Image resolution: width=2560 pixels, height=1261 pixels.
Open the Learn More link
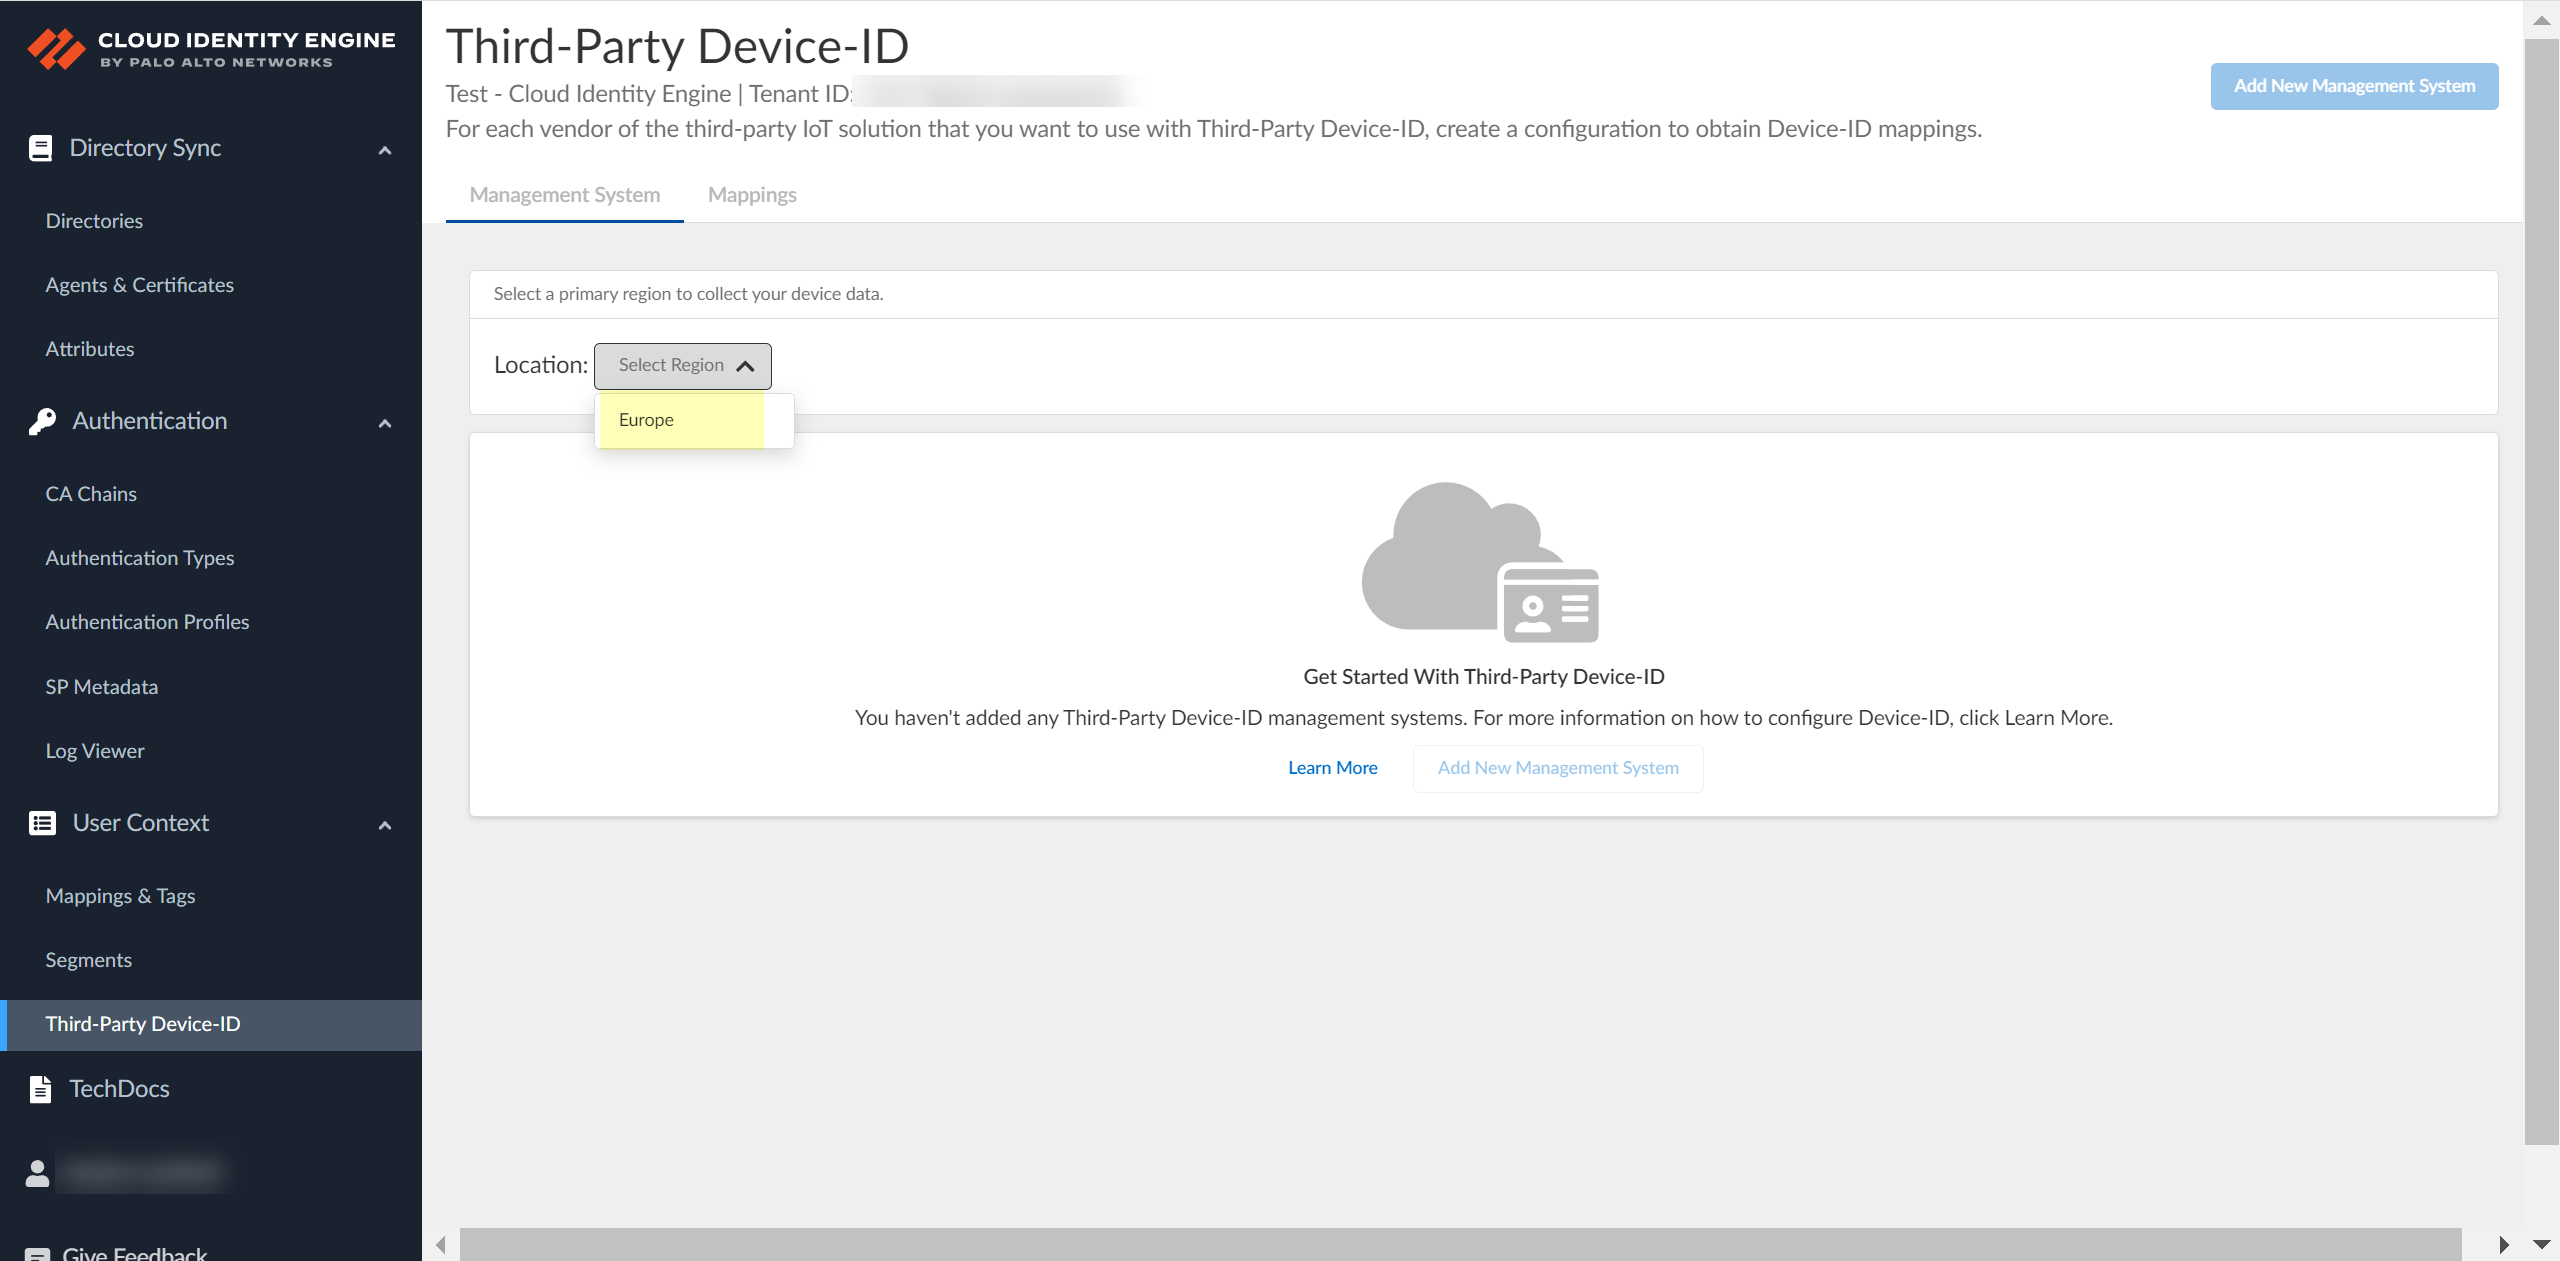click(x=1332, y=768)
